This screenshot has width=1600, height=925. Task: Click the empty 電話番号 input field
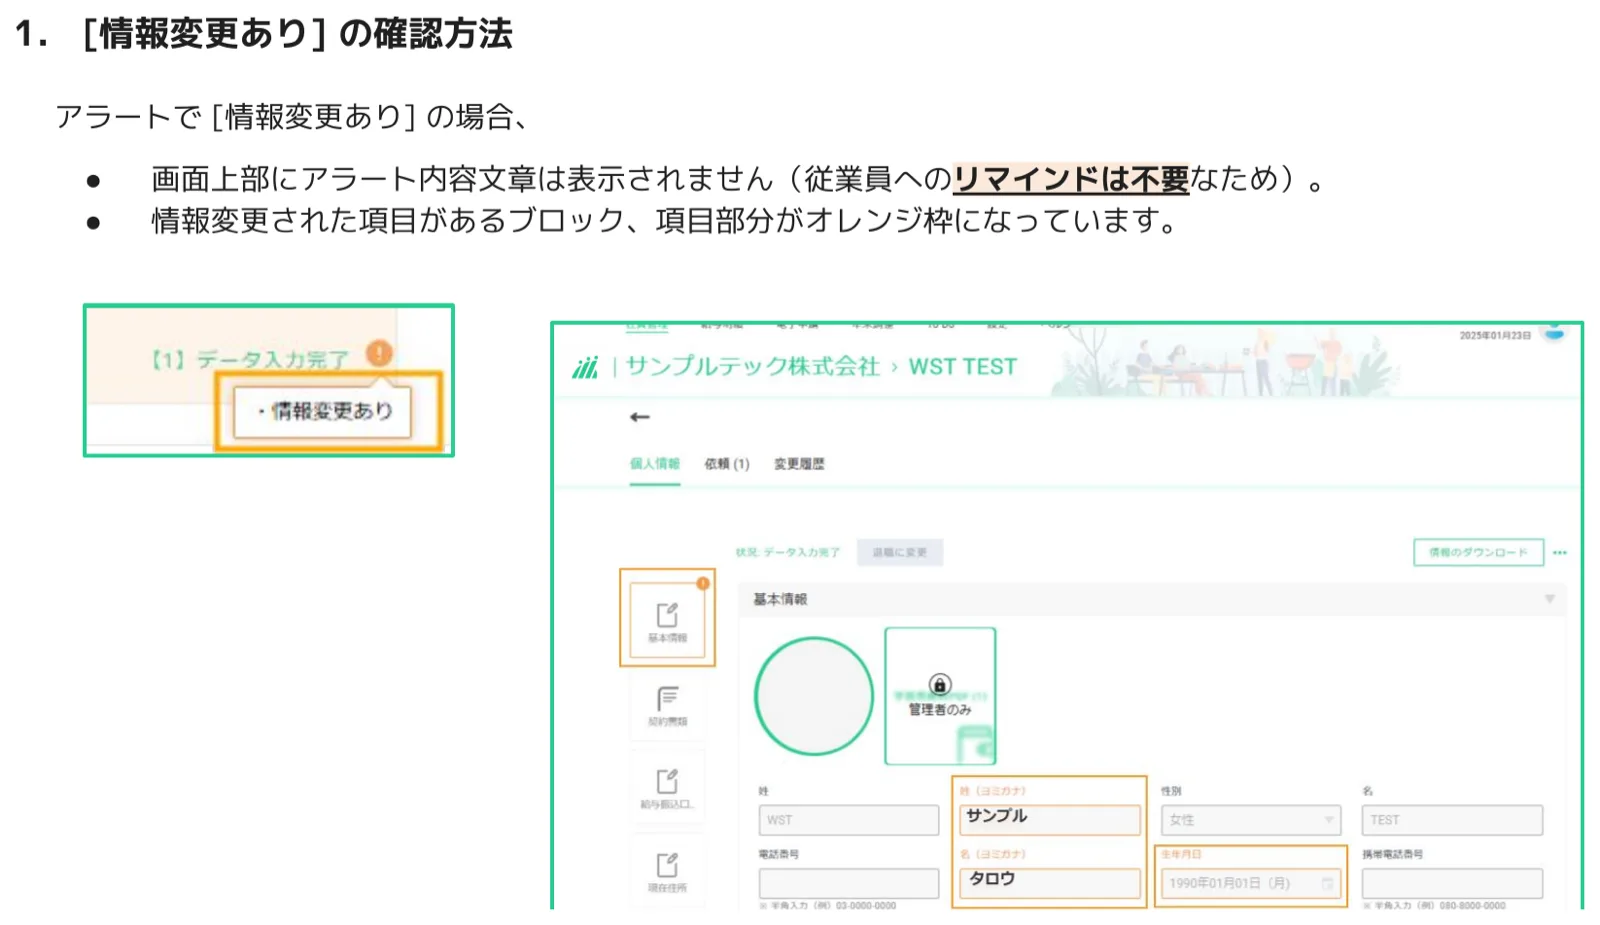[849, 883]
